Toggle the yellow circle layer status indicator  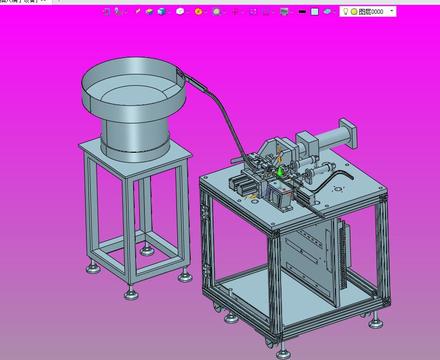(354, 12)
